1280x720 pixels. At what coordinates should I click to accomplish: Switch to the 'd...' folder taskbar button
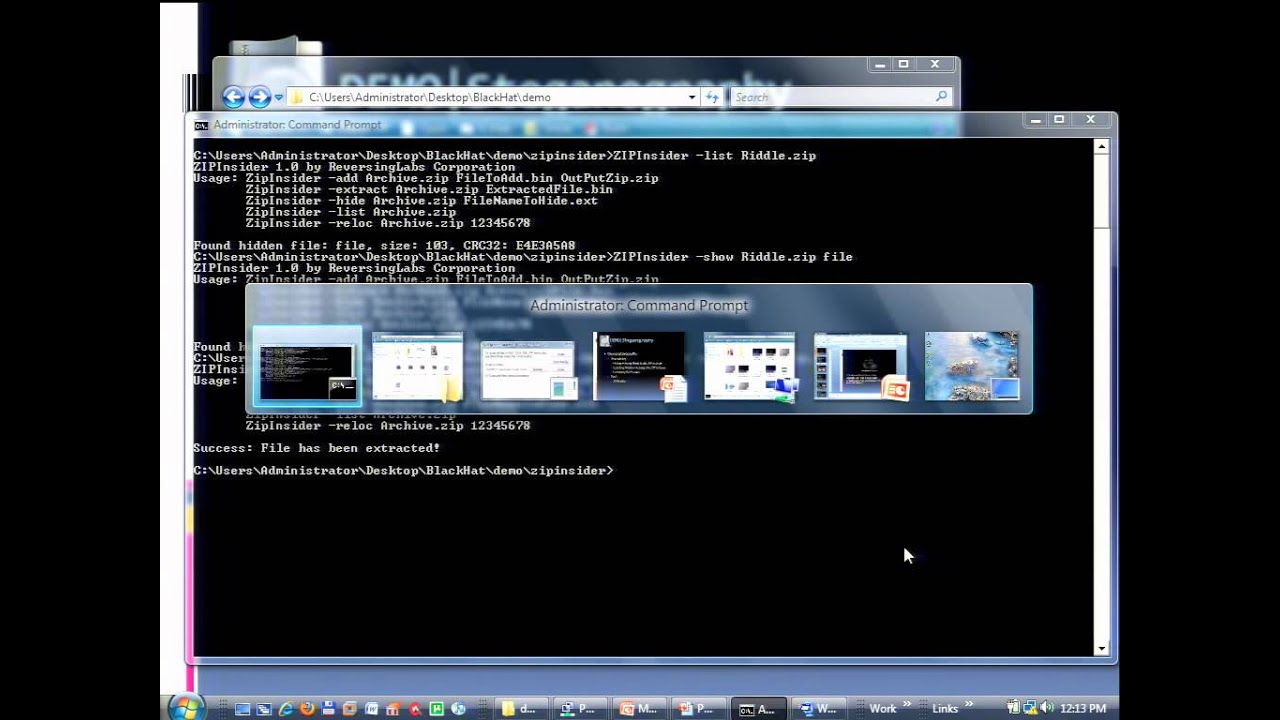521,709
